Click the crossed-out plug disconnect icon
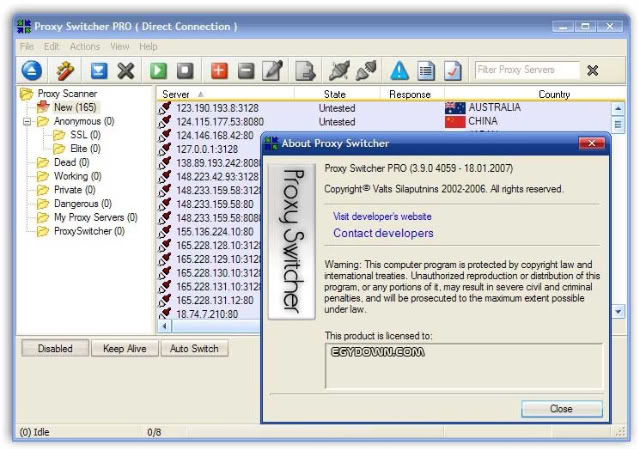Viewport: 638px width, 449px height. pos(339,70)
